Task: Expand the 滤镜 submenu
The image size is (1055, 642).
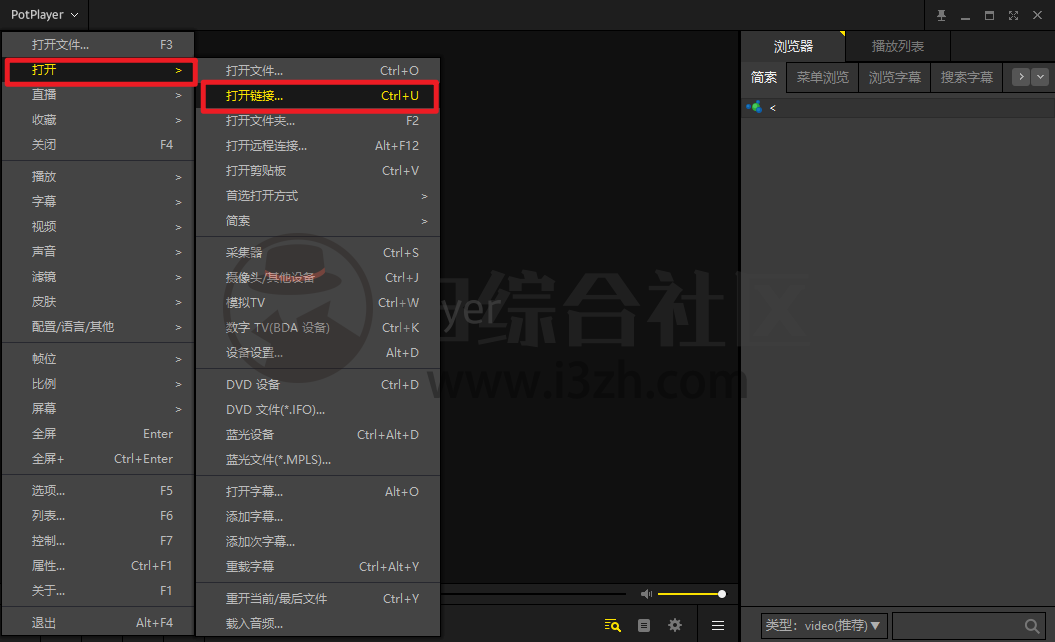Action: [x=98, y=277]
